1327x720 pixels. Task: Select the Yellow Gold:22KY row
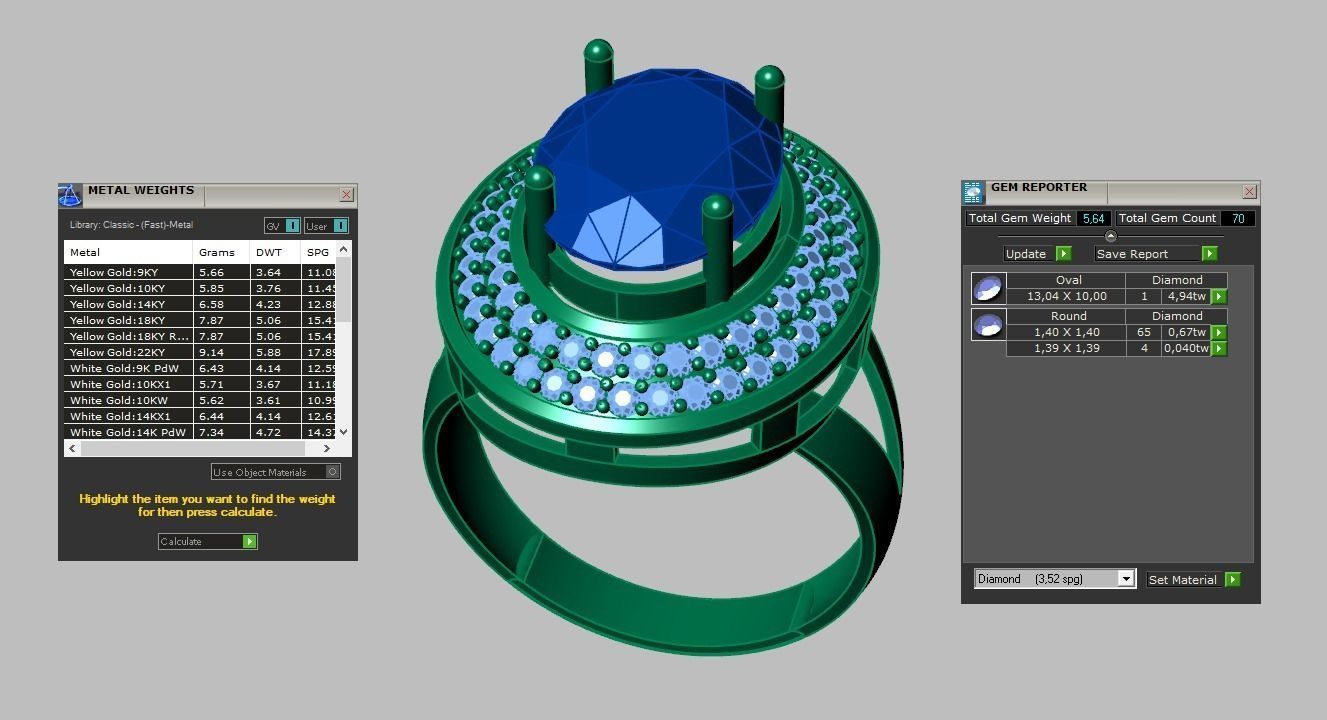pos(200,352)
